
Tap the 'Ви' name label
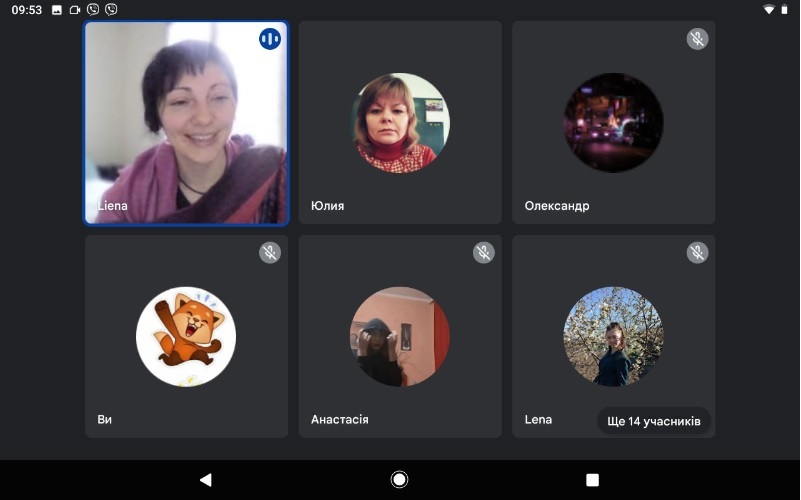coord(104,419)
